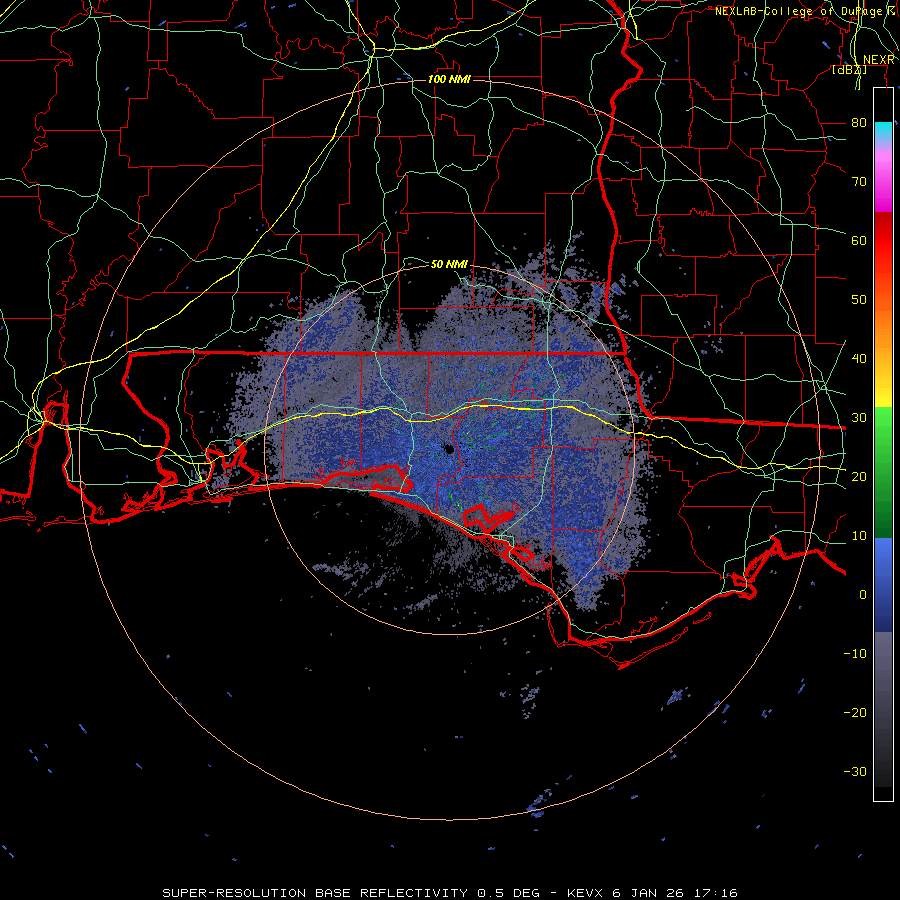Screen dimensions: 900x900
Task: Click the 10 dBZ label on the legend
Action: coord(859,536)
